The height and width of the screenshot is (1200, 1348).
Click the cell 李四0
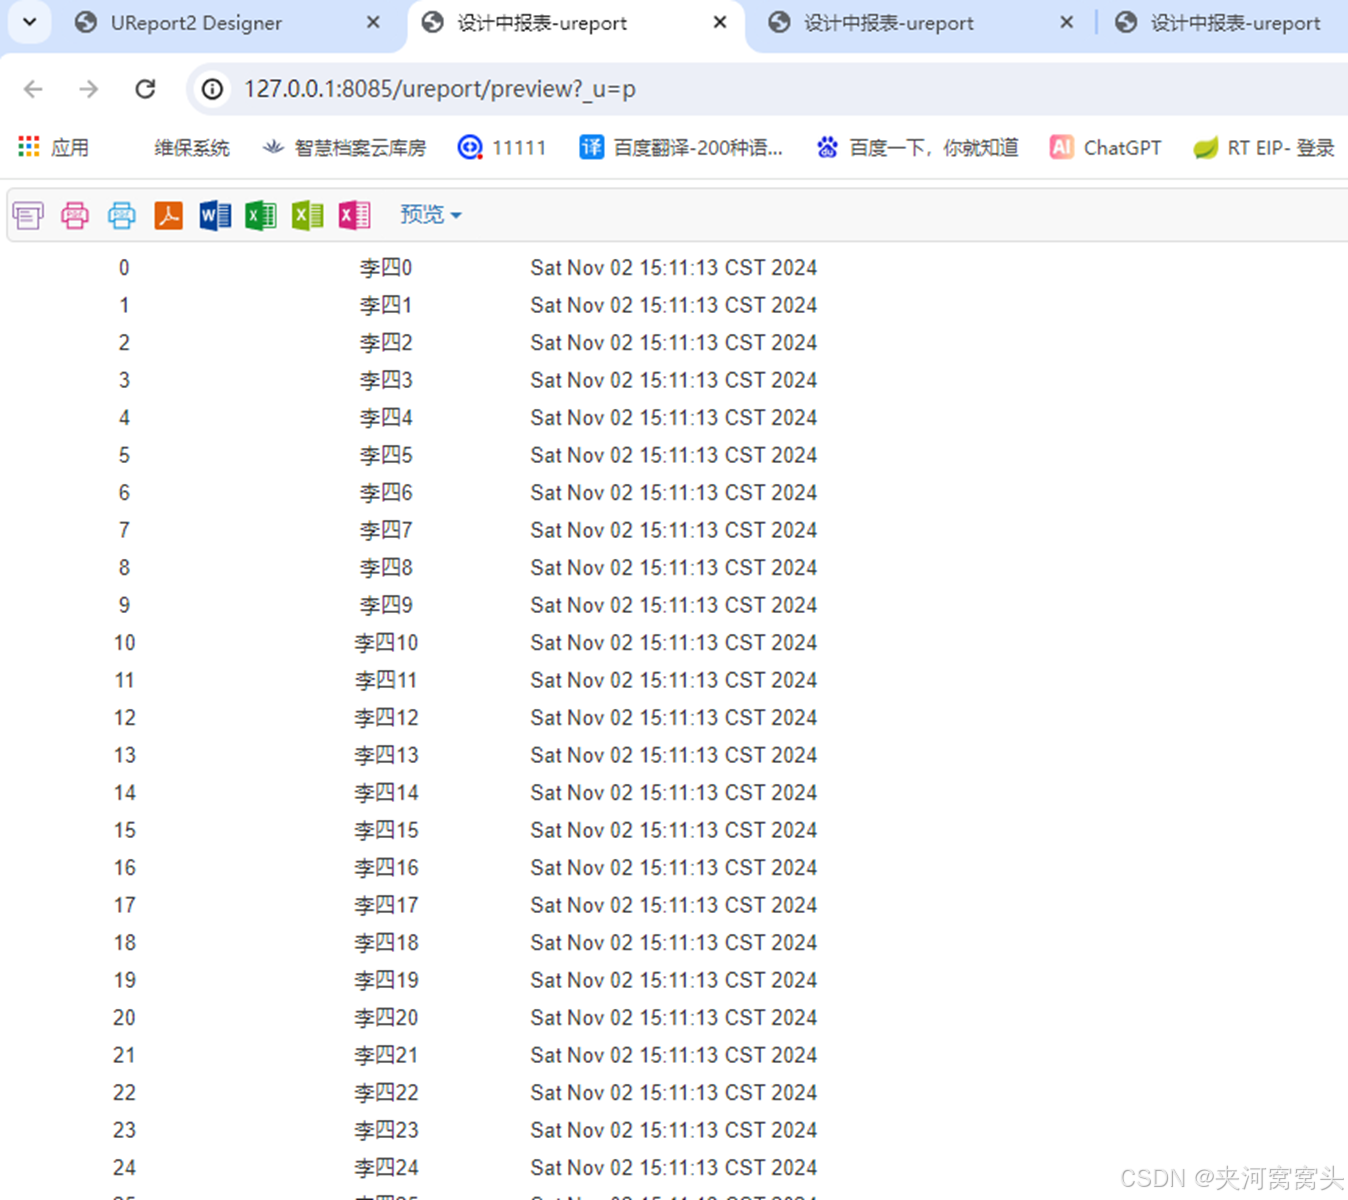(x=386, y=268)
